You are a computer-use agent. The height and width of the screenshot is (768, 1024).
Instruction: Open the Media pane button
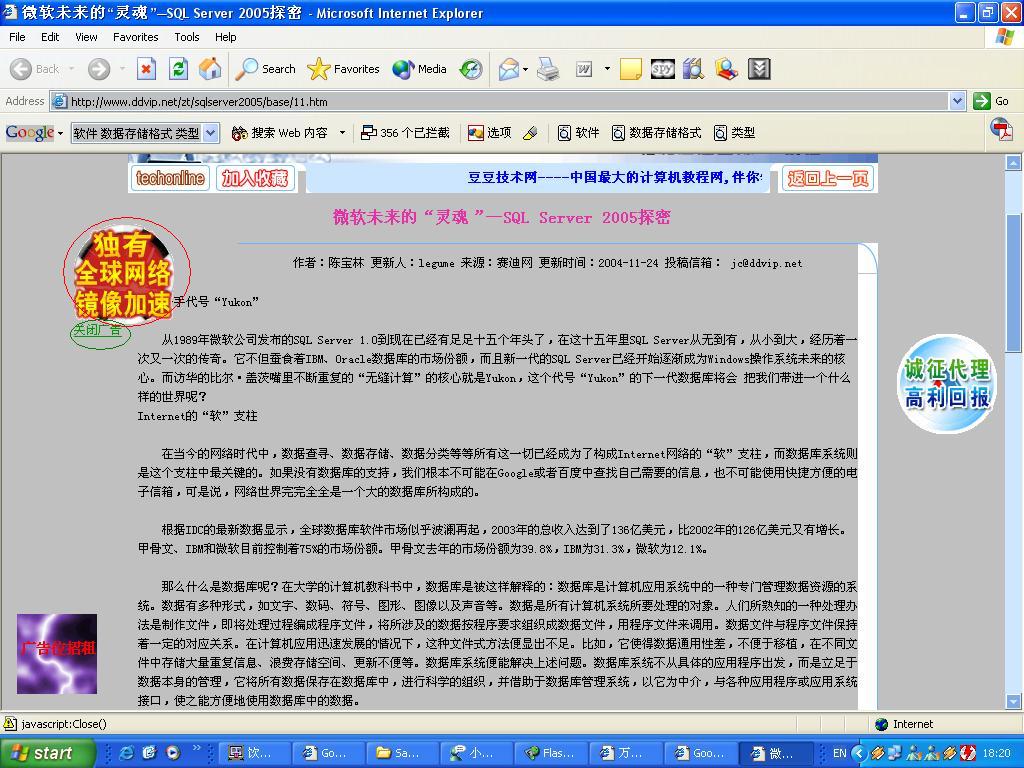pos(420,69)
